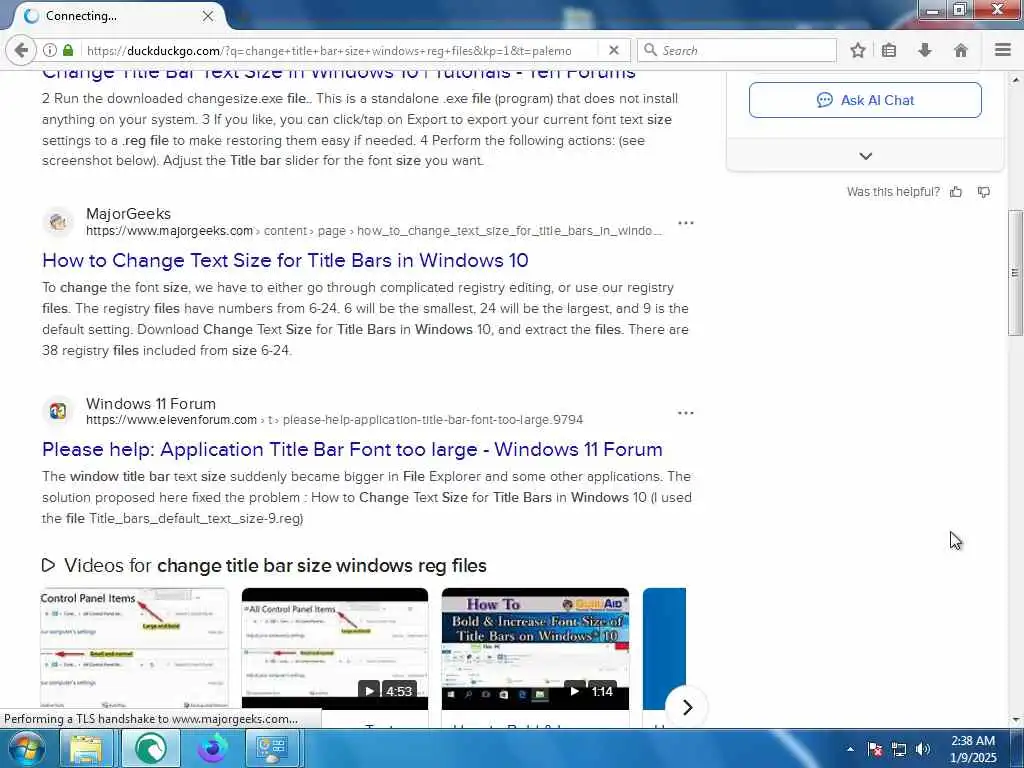Go back using the browser back arrow
1024x768 pixels.
(20, 50)
